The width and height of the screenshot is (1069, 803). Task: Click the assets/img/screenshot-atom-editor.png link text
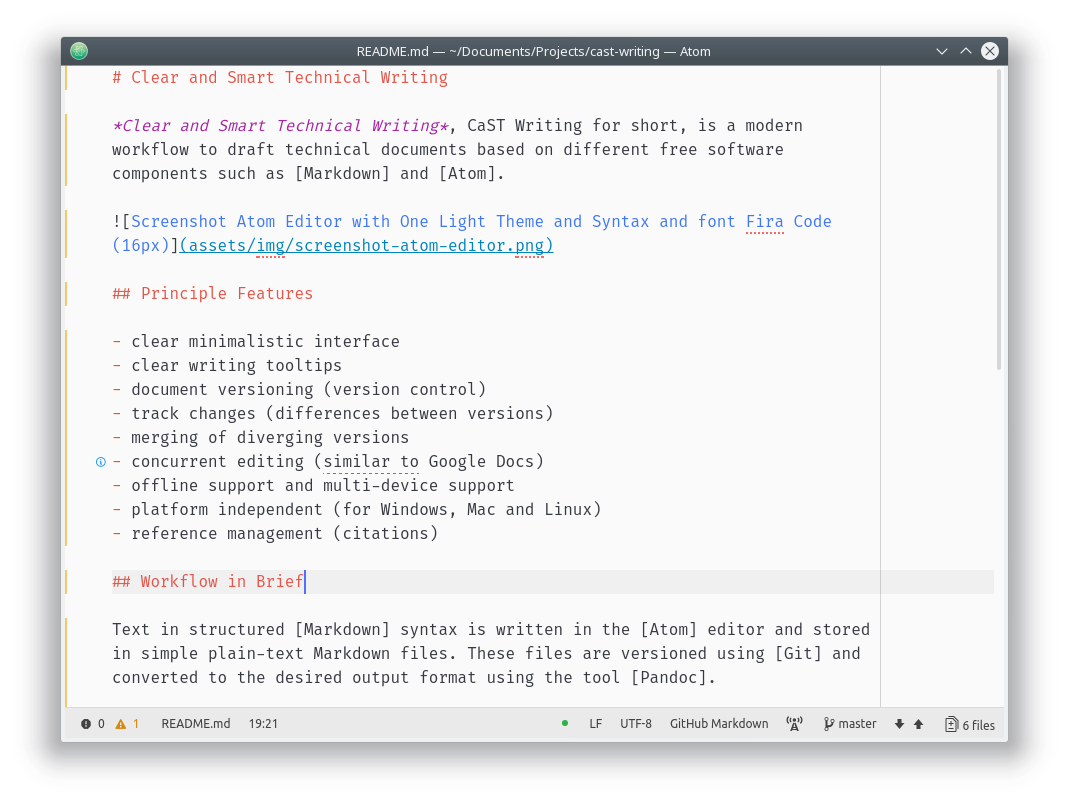[x=367, y=245]
